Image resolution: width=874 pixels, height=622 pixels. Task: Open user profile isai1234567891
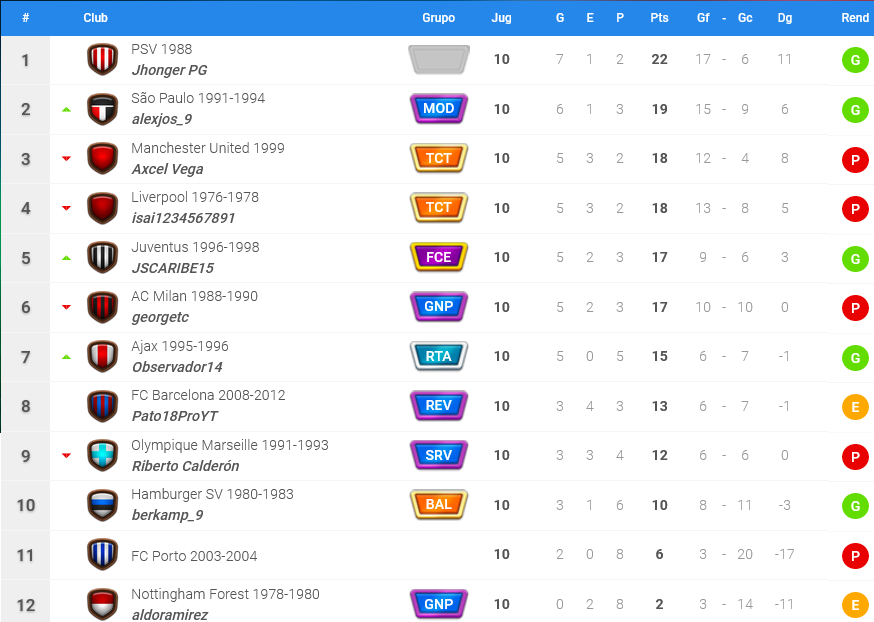(183, 218)
